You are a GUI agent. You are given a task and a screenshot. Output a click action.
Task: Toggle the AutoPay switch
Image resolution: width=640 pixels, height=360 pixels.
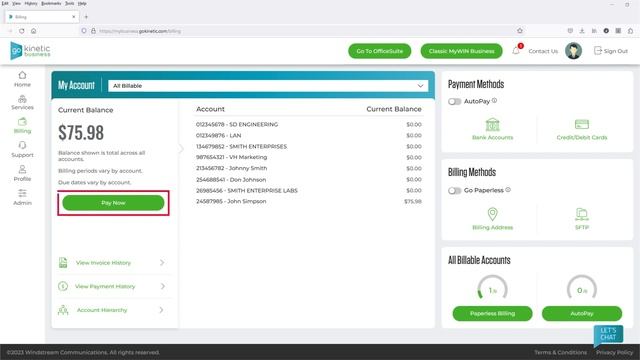454,101
